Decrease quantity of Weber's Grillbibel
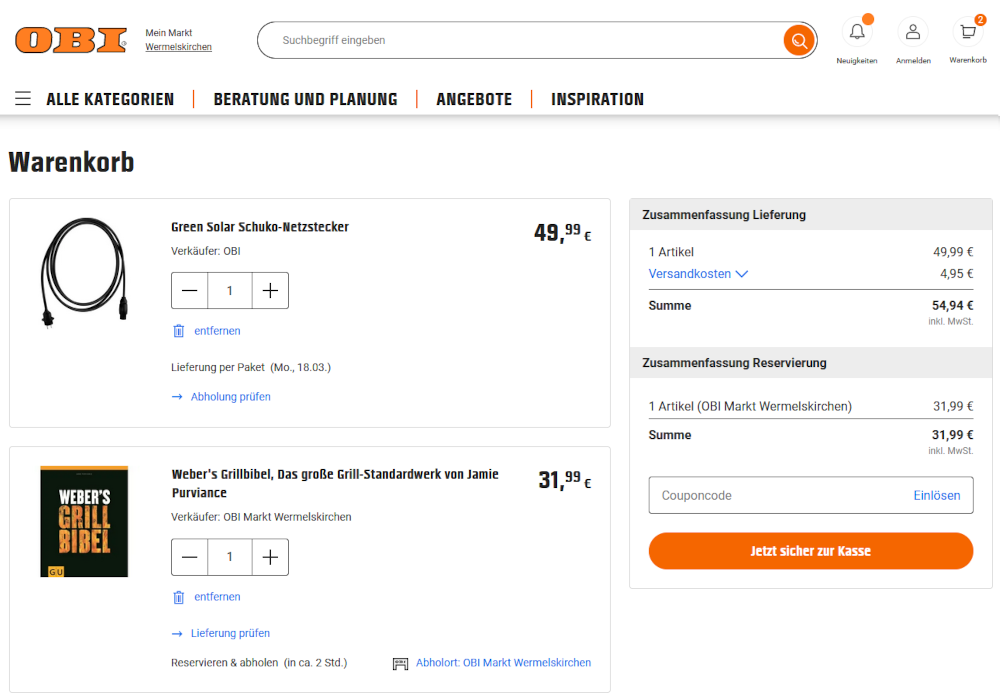The height and width of the screenshot is (700, 1000). [x=190, y=557]
